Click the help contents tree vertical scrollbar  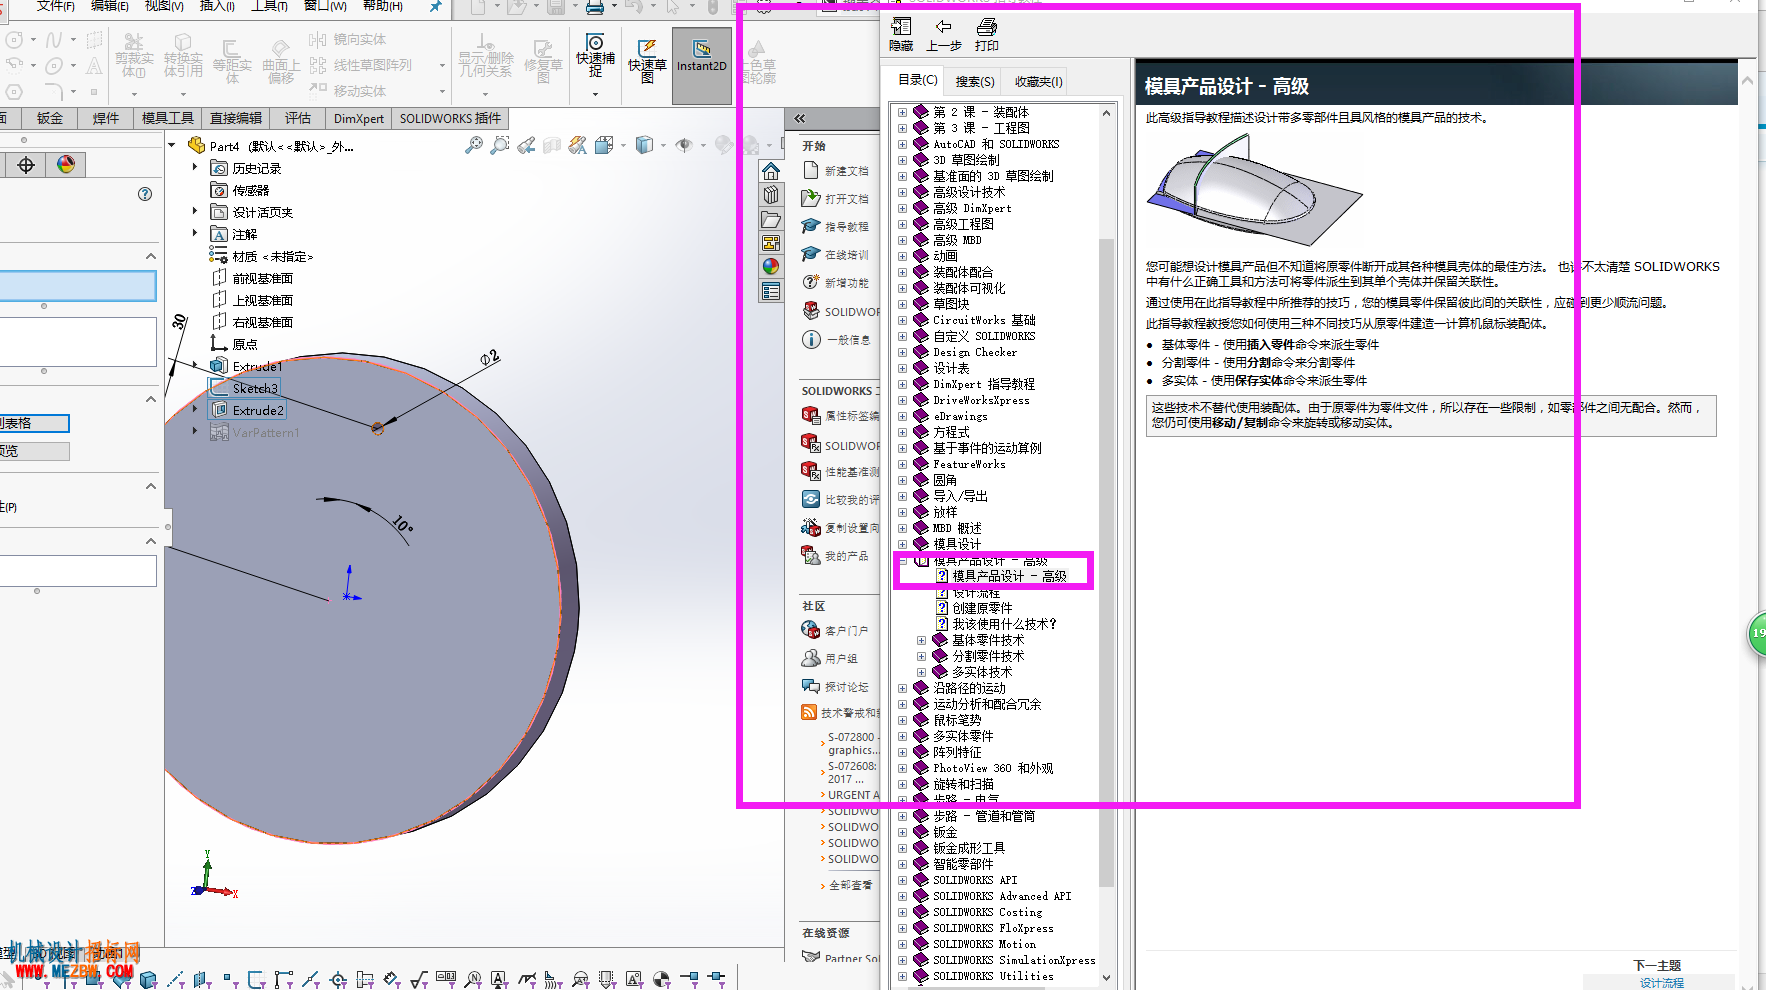point(1106,562)
